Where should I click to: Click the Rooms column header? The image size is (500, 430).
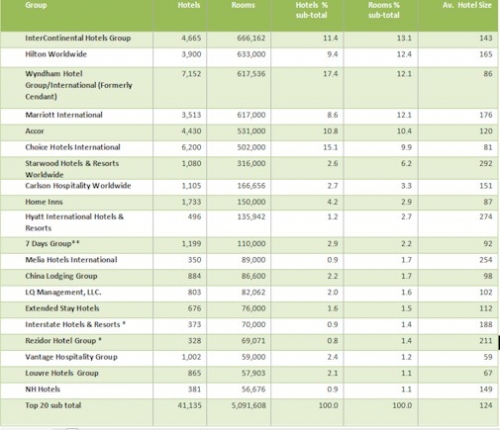coord(243,5)
